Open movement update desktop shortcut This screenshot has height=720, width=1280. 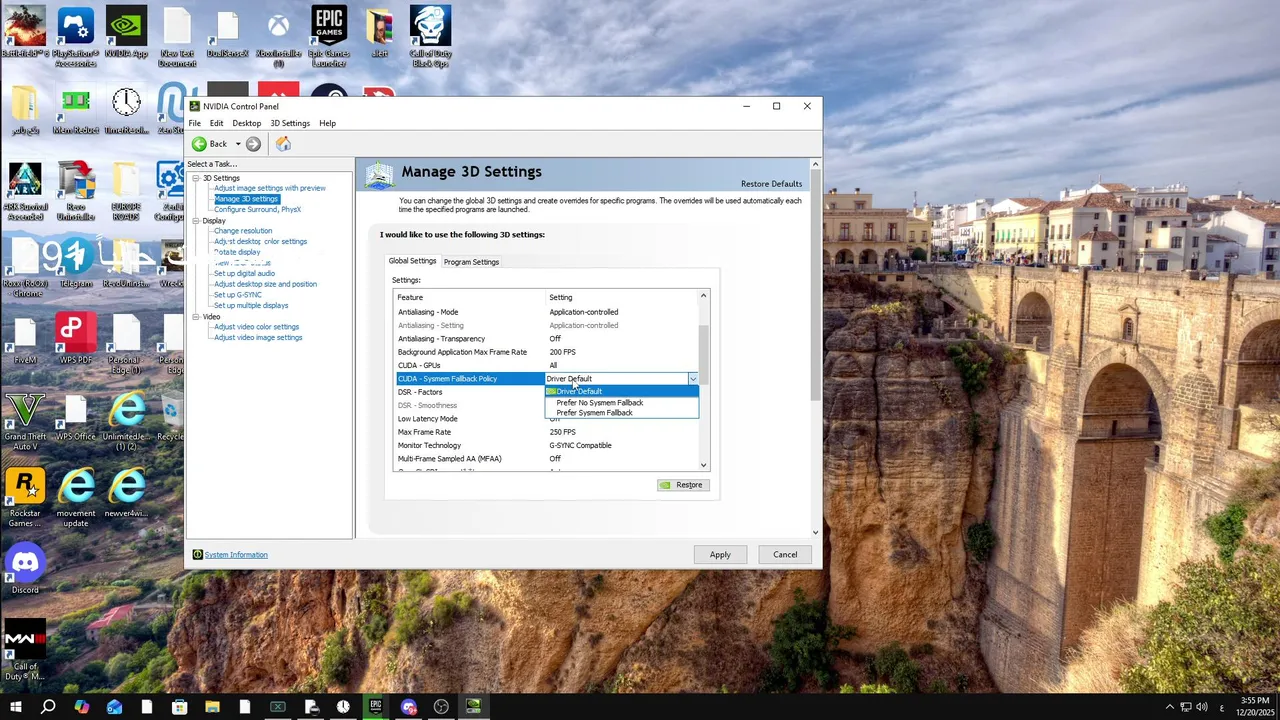point(76,497)
